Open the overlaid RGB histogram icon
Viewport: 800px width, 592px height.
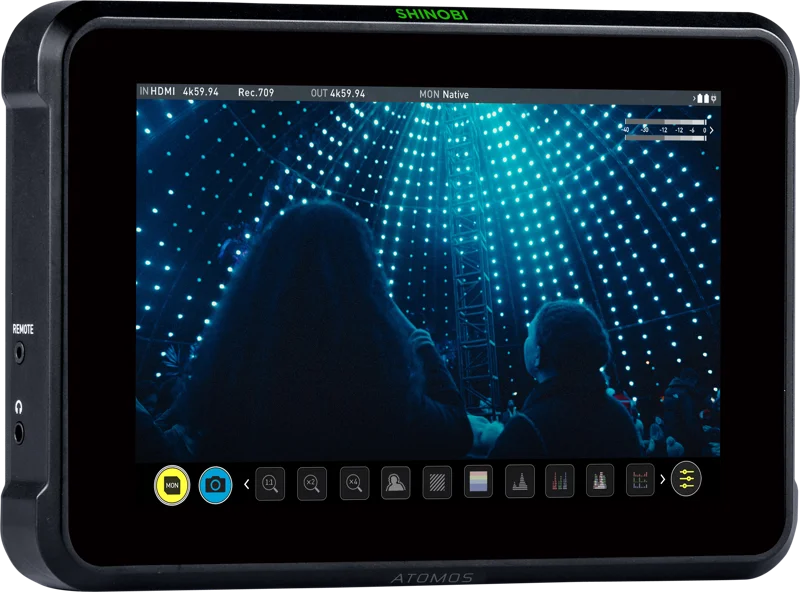[x=600, y=480]
